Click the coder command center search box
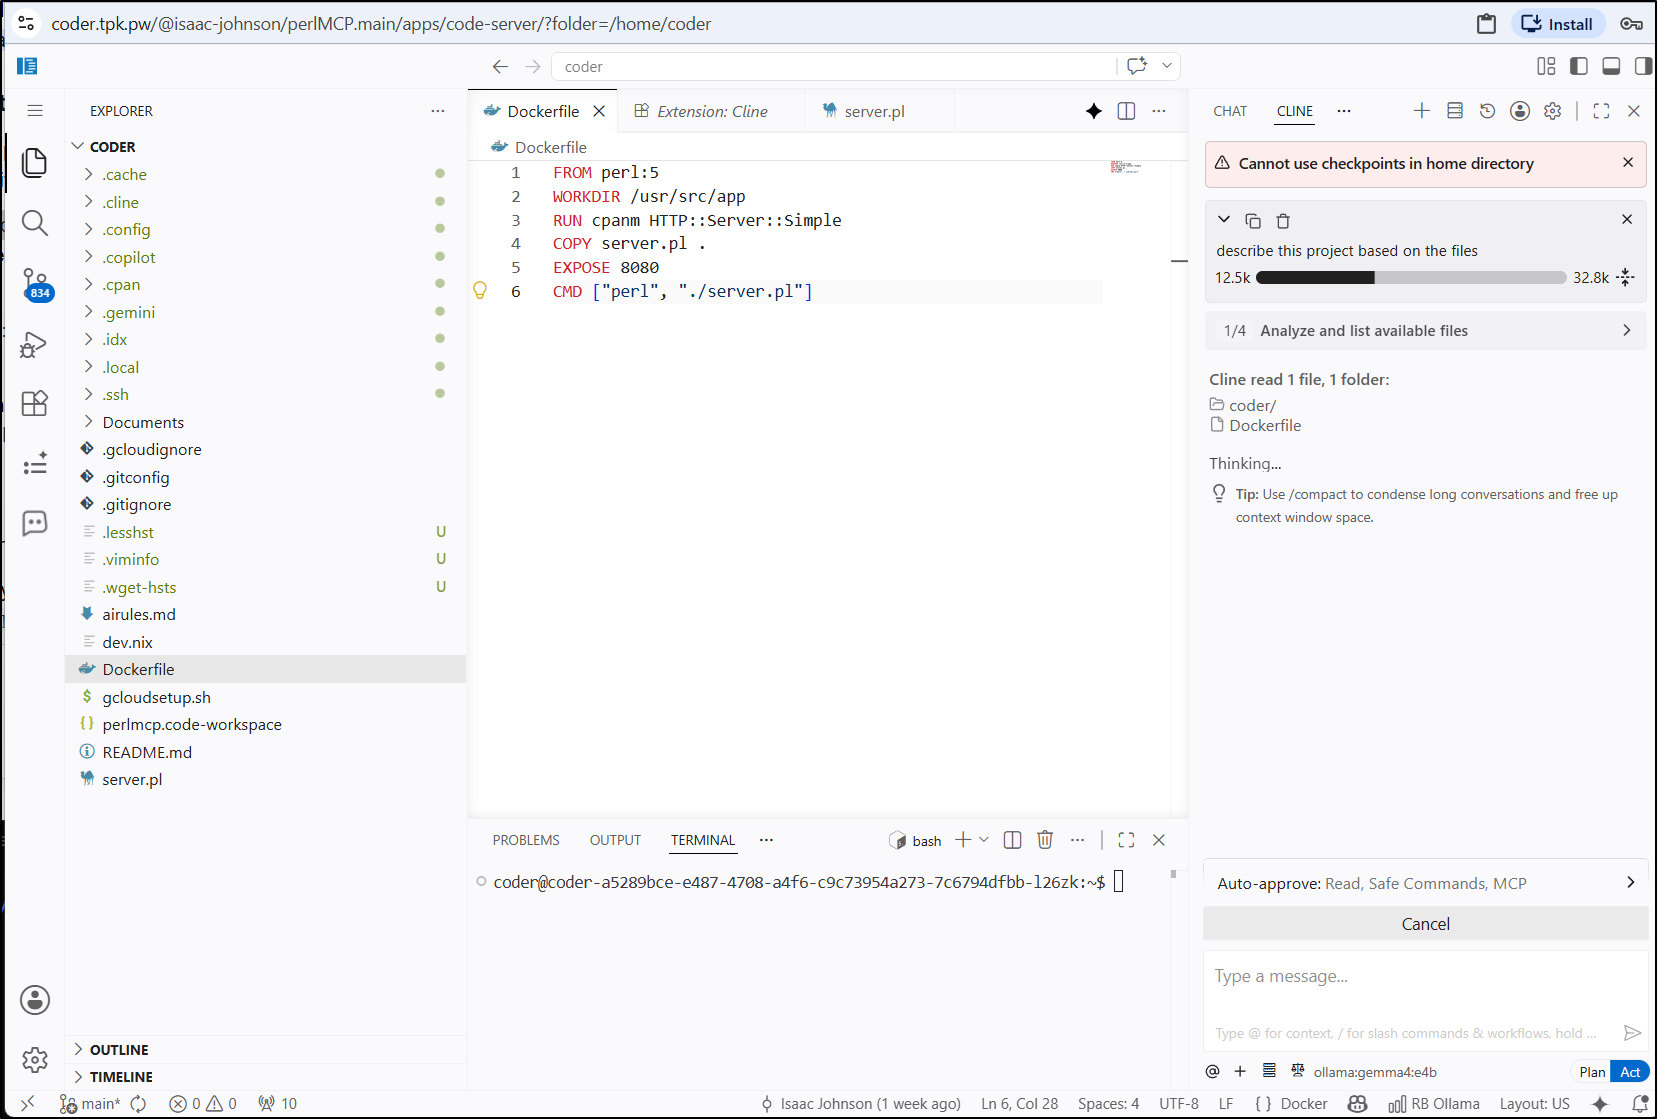 coord(834,67)
